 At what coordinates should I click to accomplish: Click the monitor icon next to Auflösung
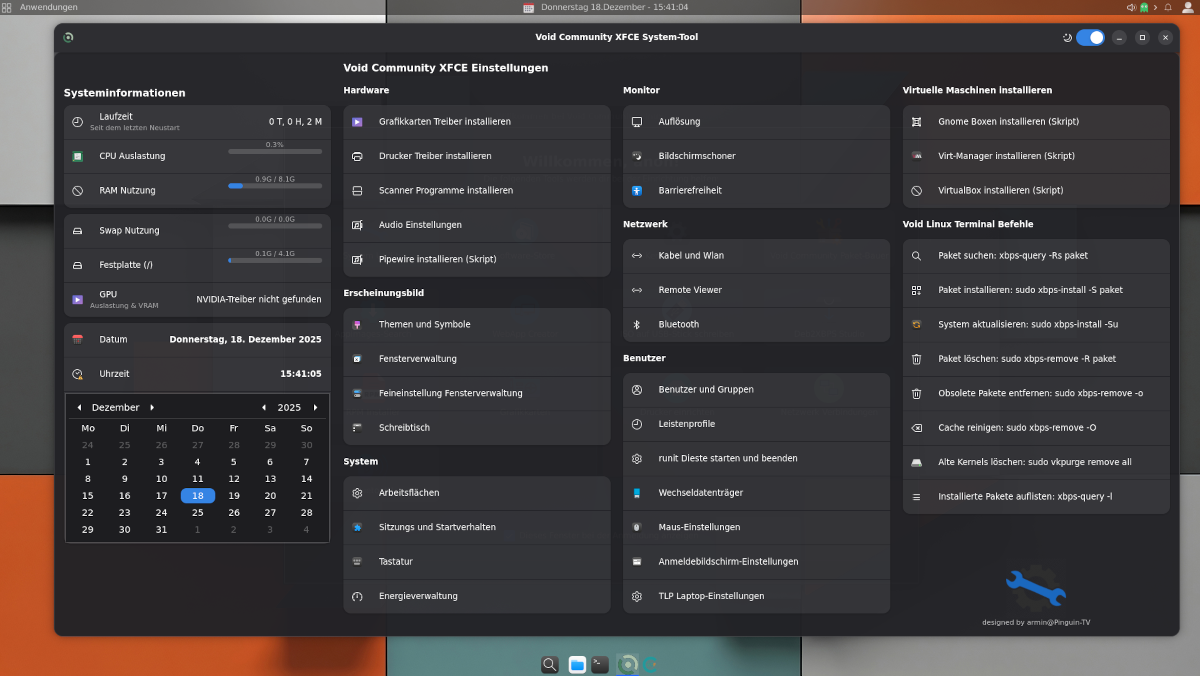[x=637, y=122]
